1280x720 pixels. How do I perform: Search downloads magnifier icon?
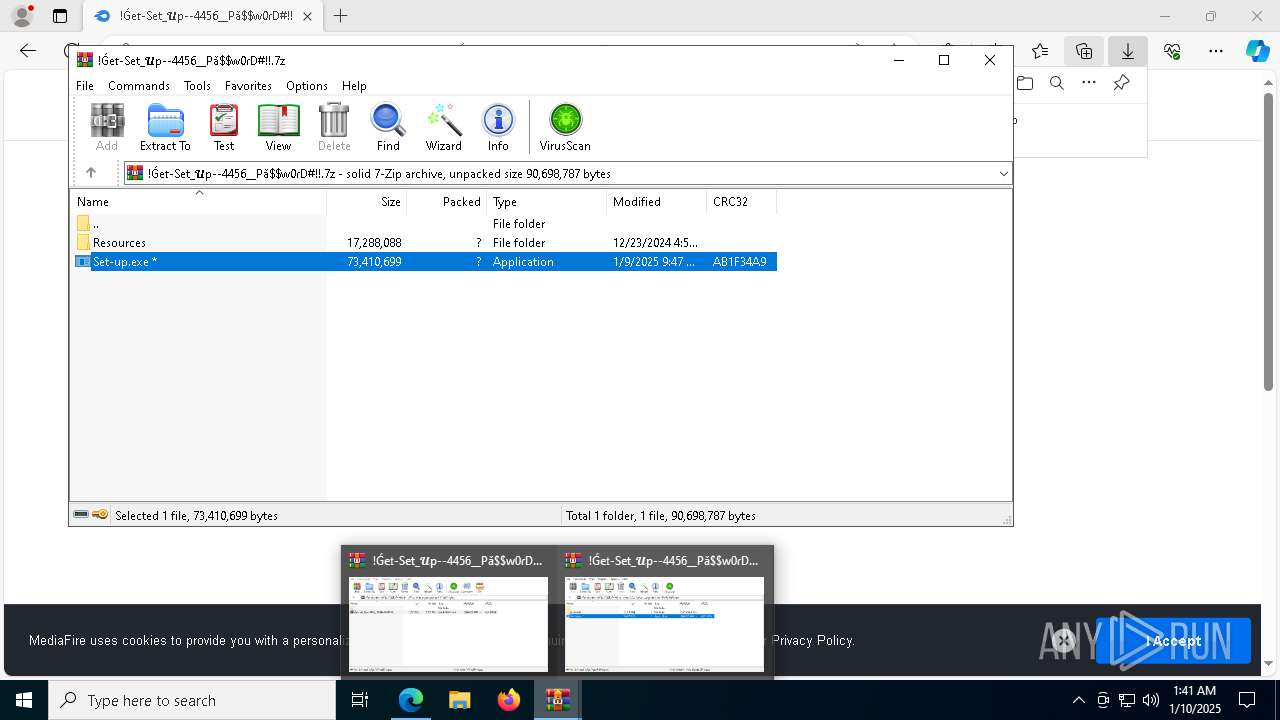click(1057, 83)
